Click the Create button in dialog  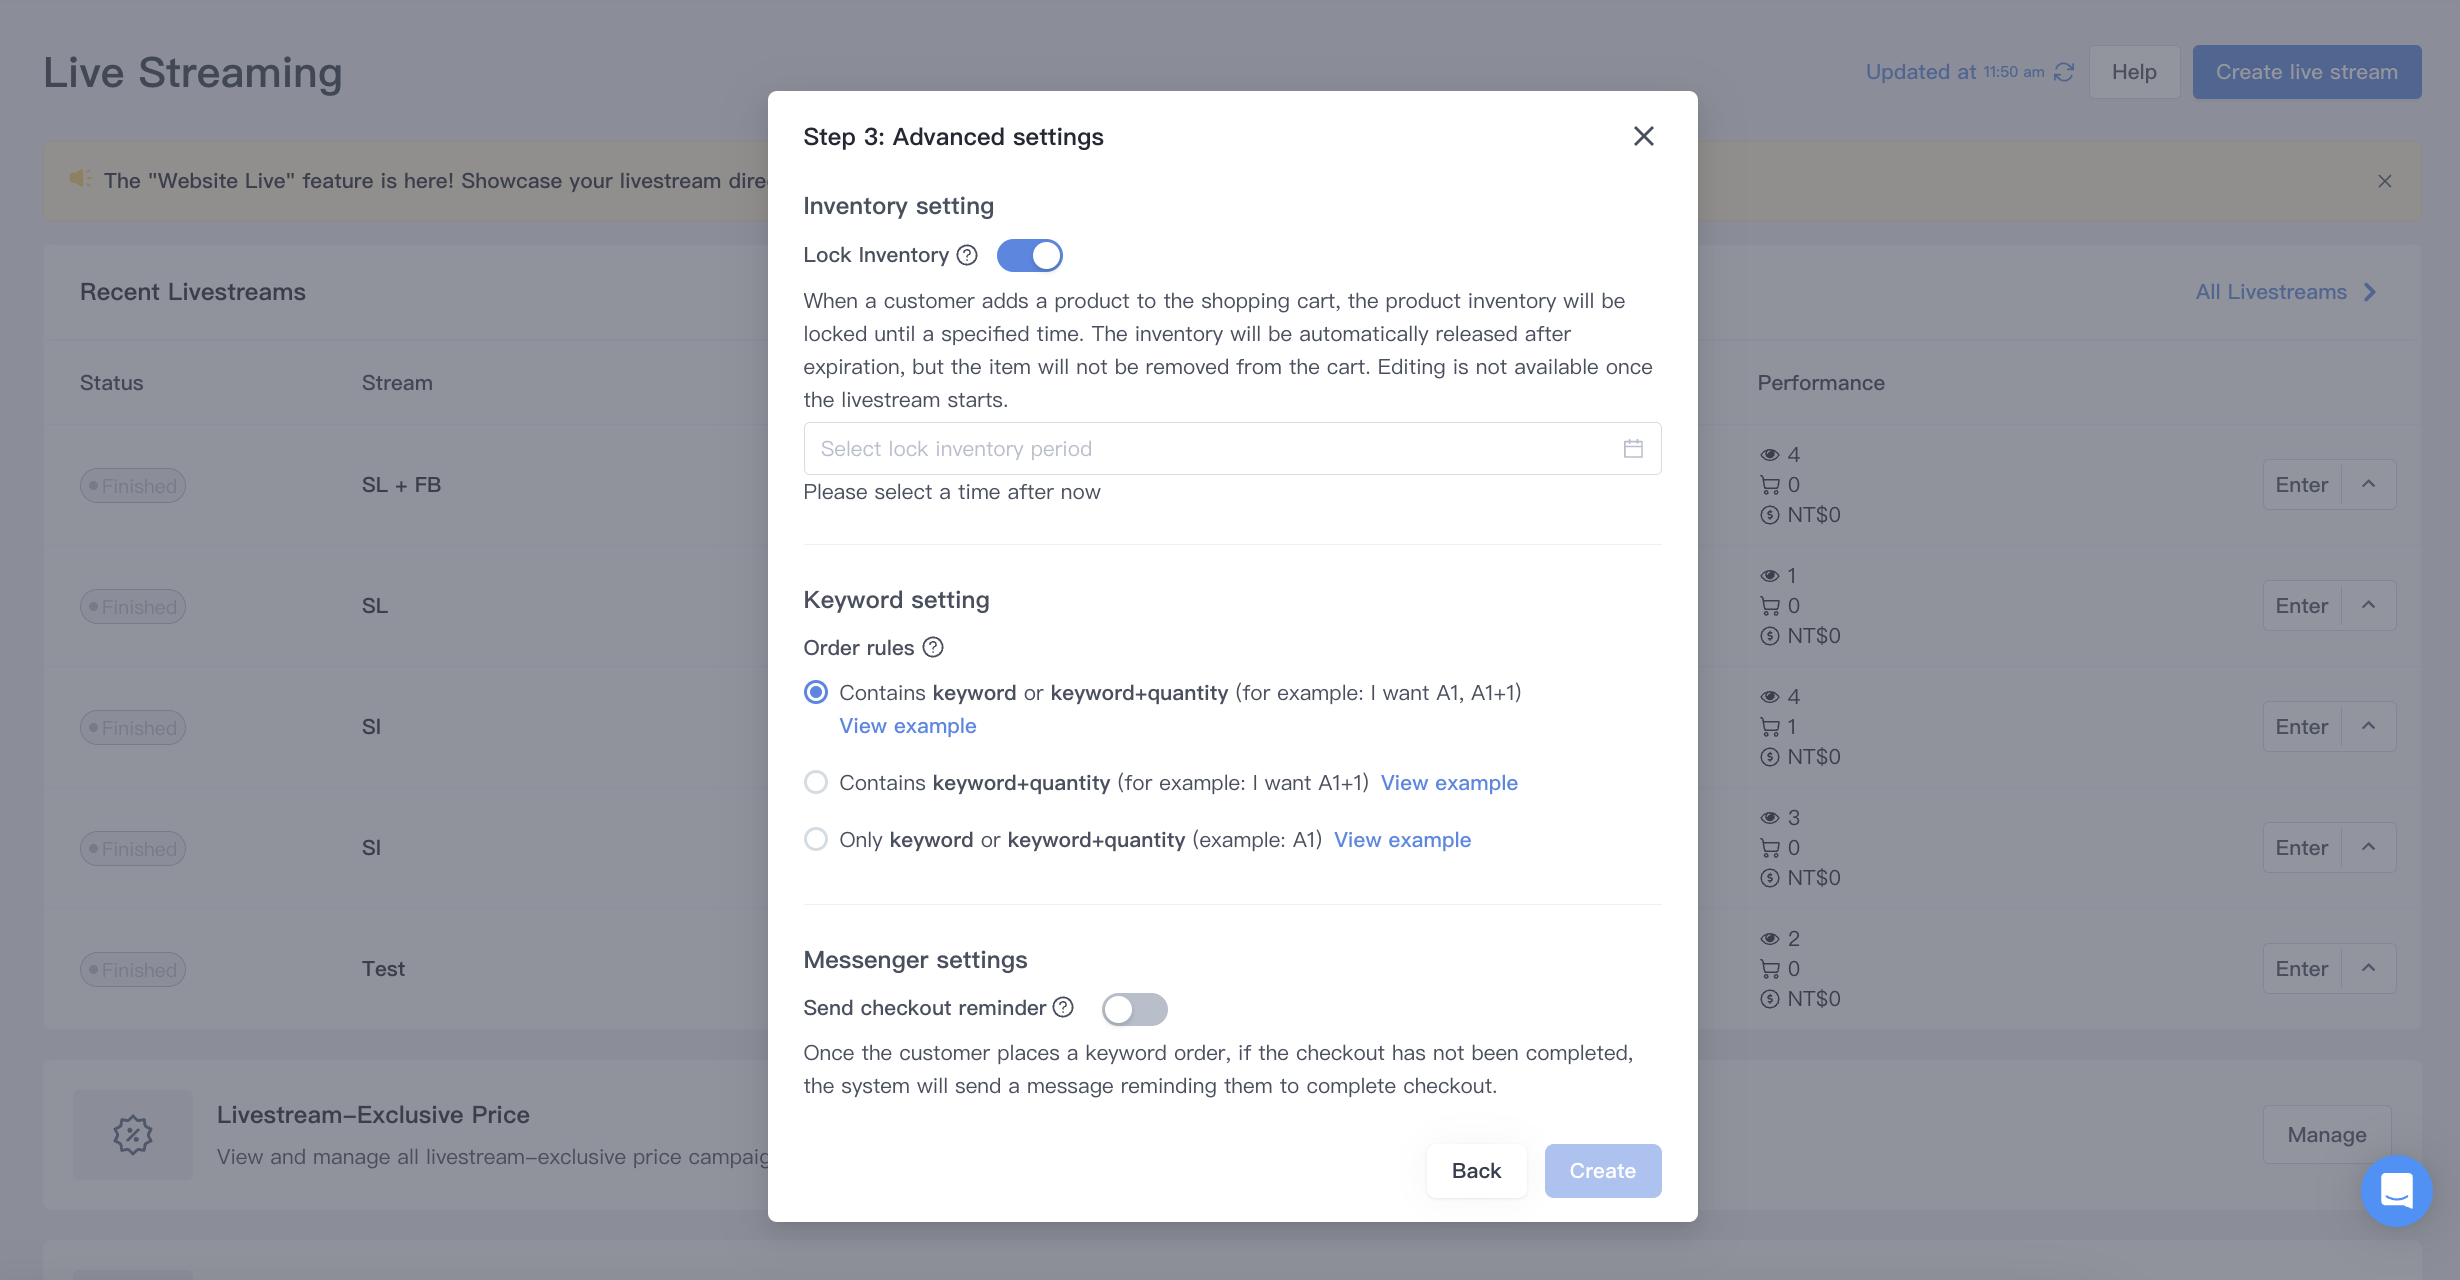(x=1602, y=1170)
